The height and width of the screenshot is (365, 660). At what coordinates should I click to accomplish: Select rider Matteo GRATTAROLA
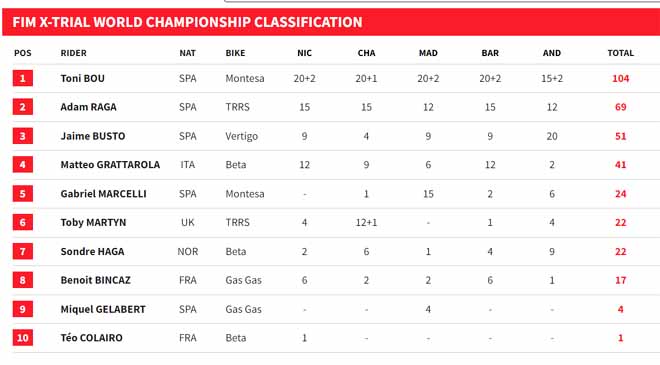coord(110,165)
